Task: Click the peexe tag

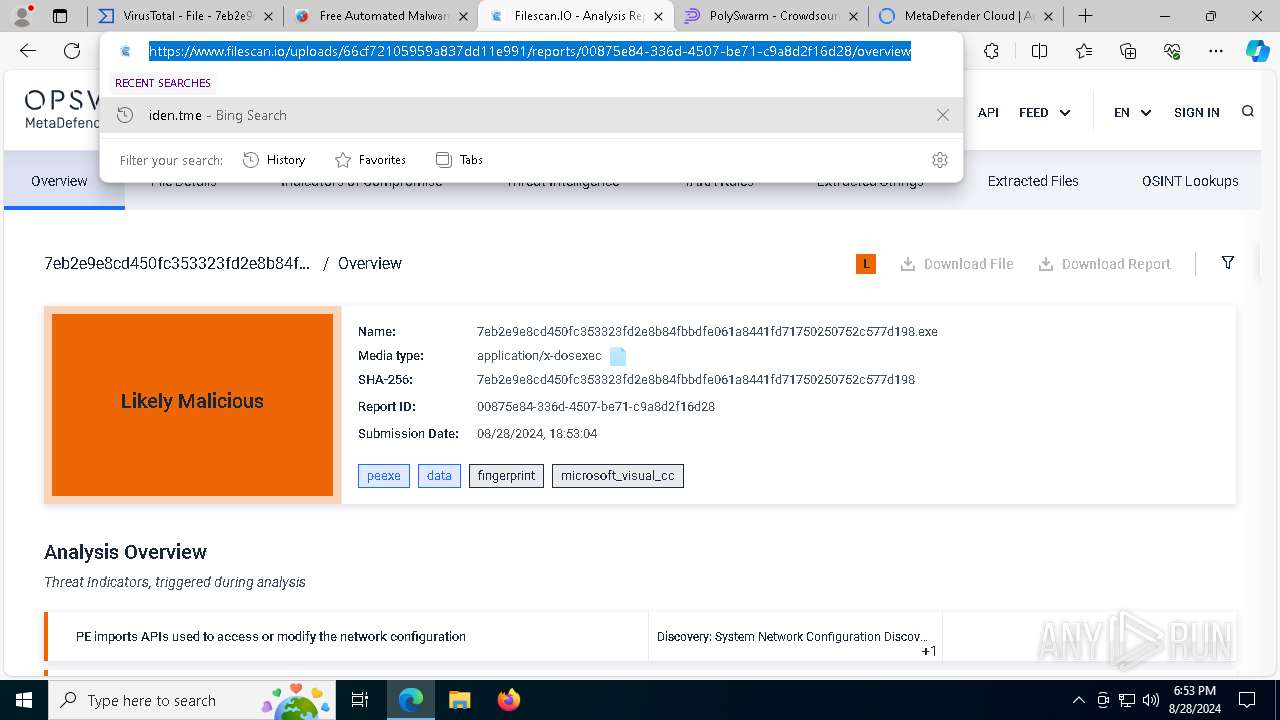Action: (x=384, y=476)
